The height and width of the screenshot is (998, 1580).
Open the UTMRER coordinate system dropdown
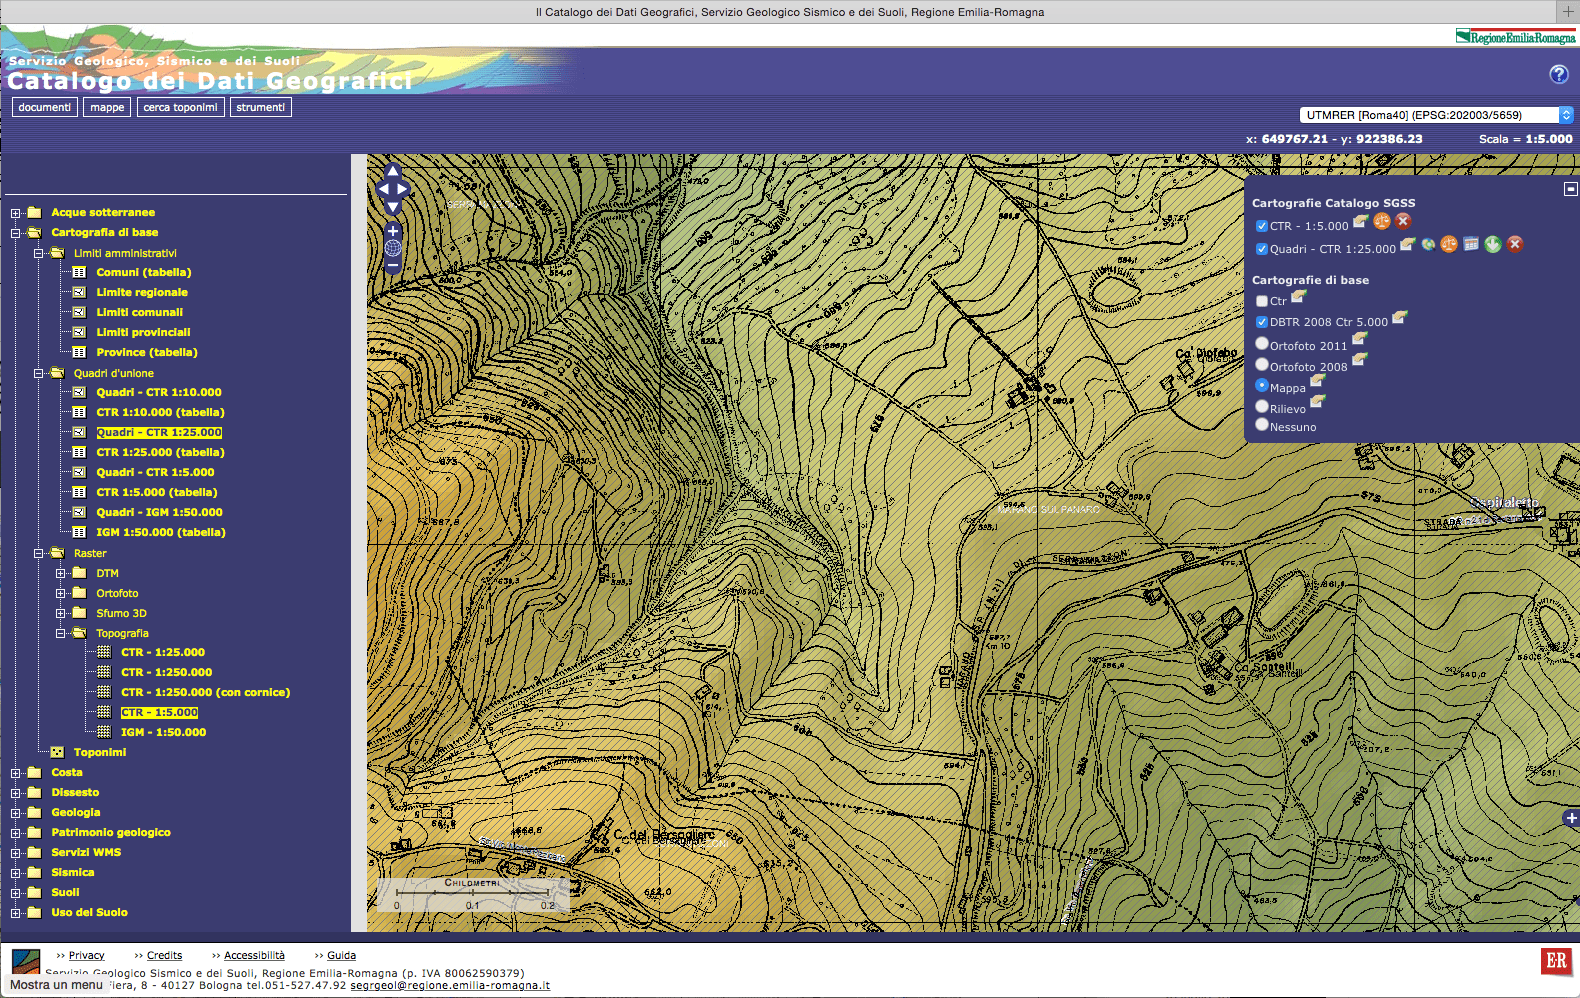(x=1436, y=115)
